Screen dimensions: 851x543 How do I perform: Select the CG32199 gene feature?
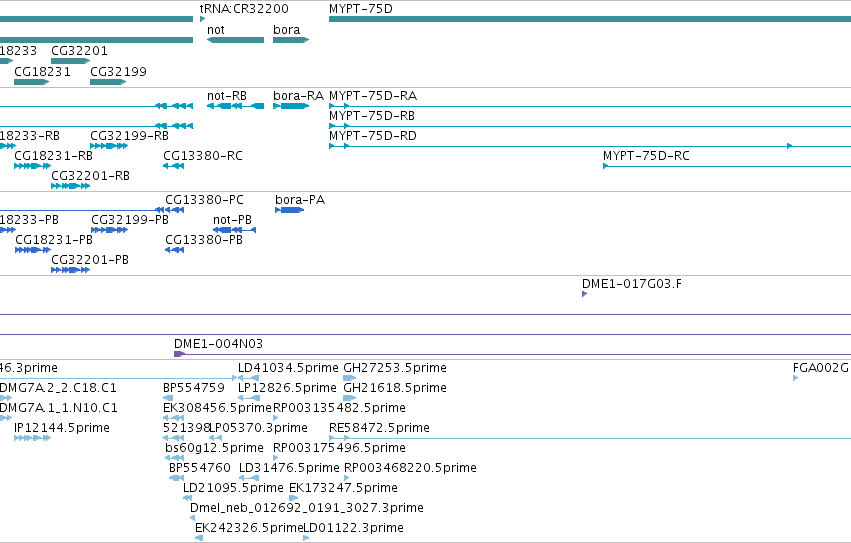tap(108, 82)
